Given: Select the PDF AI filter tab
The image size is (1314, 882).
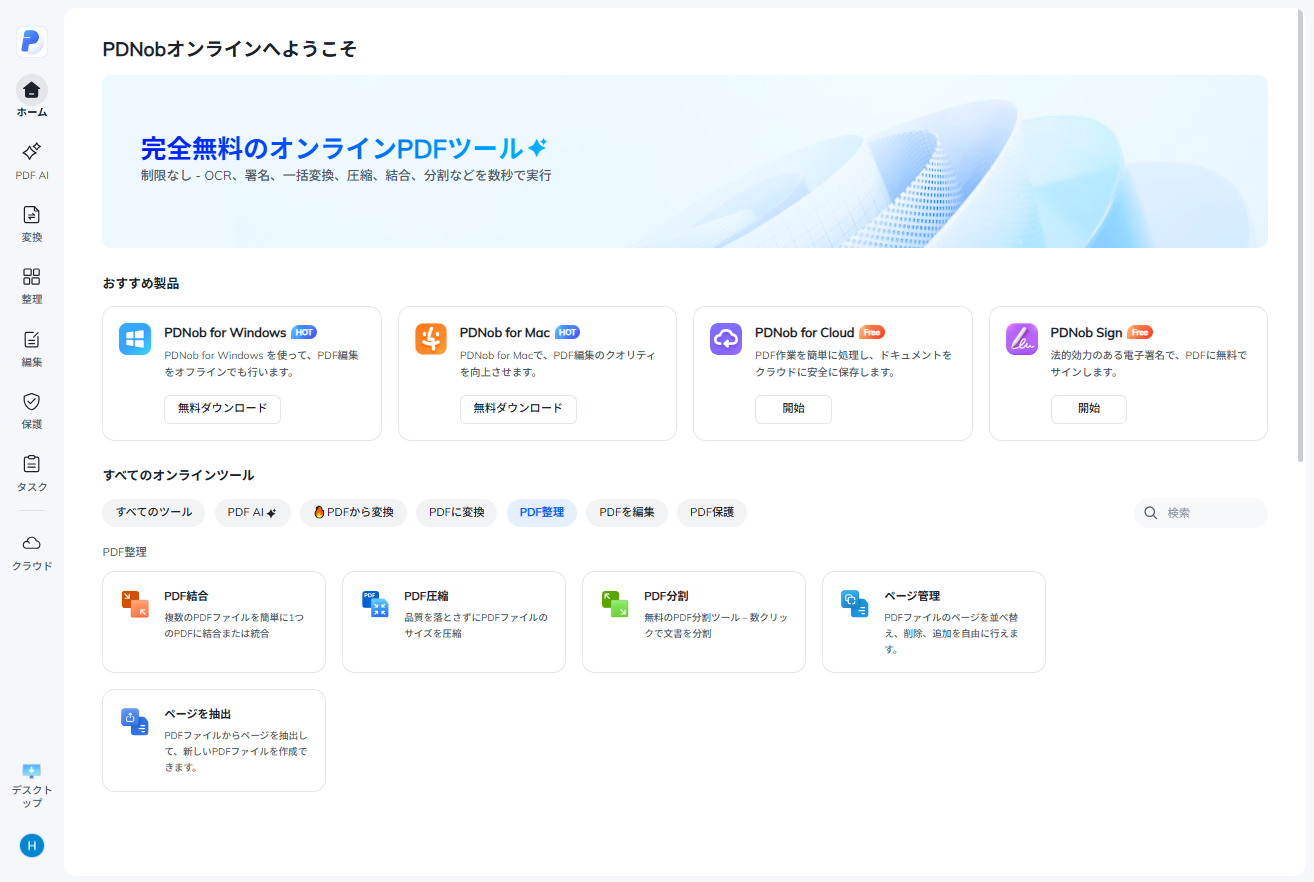Looking at the screenshot, I should point(252,512).
